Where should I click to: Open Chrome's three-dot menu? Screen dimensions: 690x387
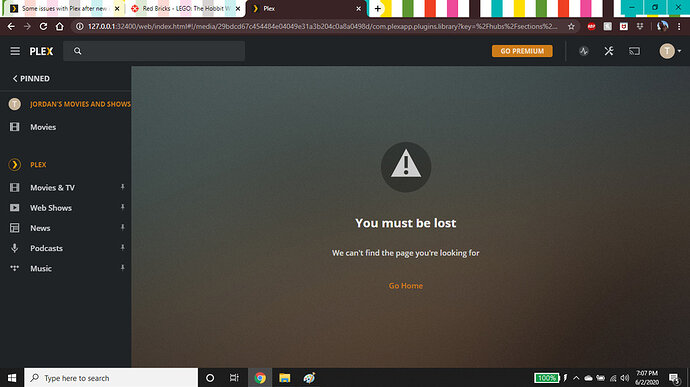tap(679, 26)
